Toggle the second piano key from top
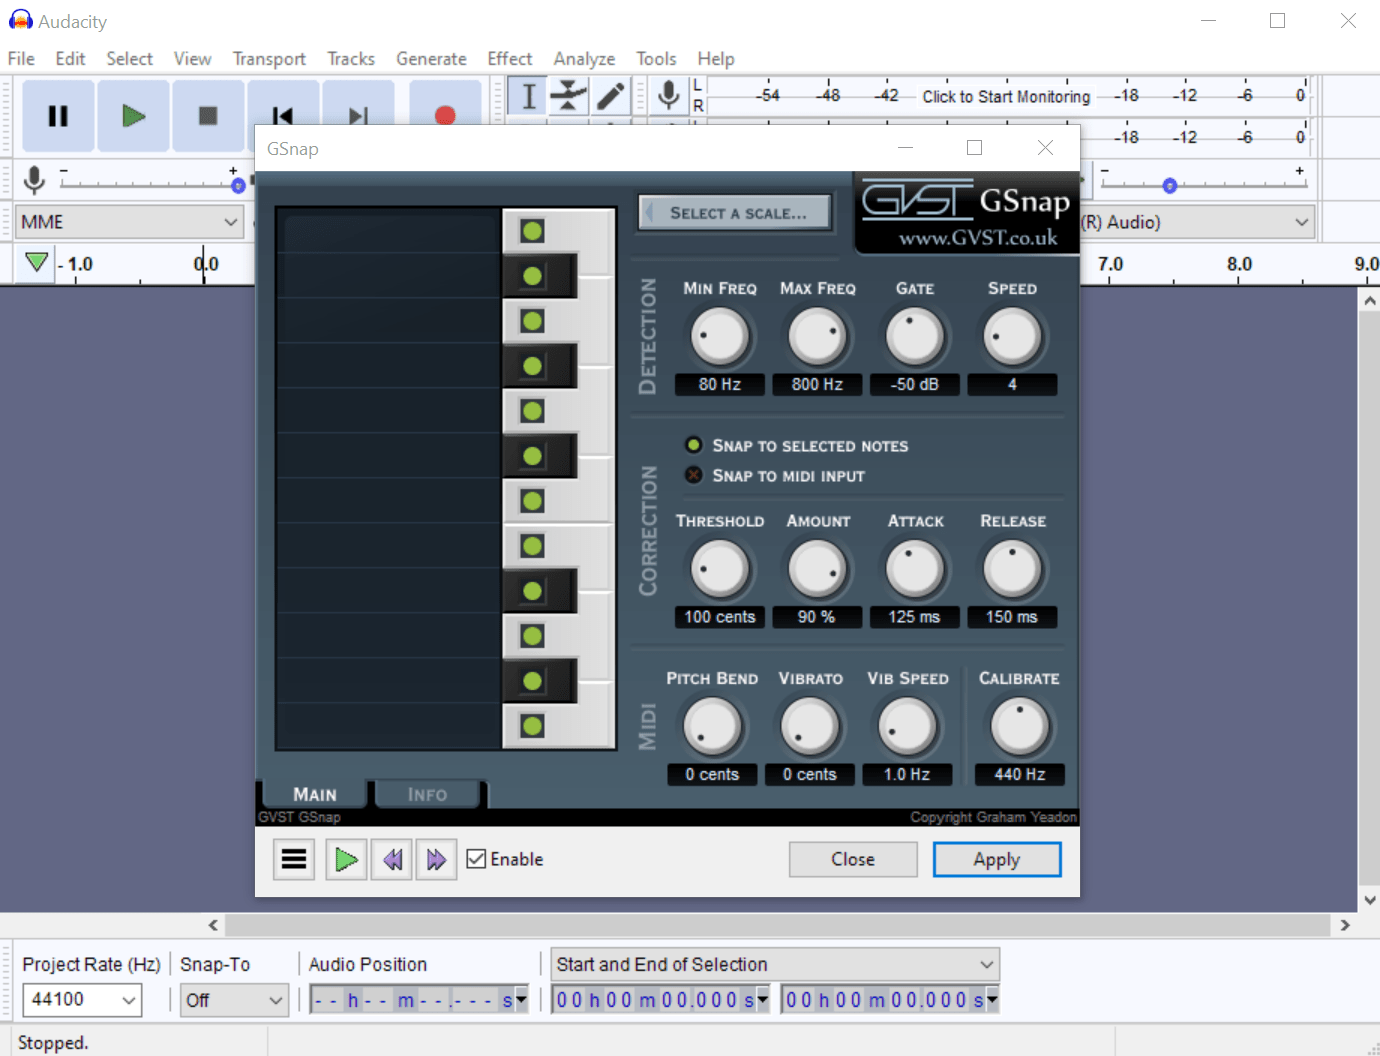This screenshot has width=1380, height=1056. (x=532, y=276)
